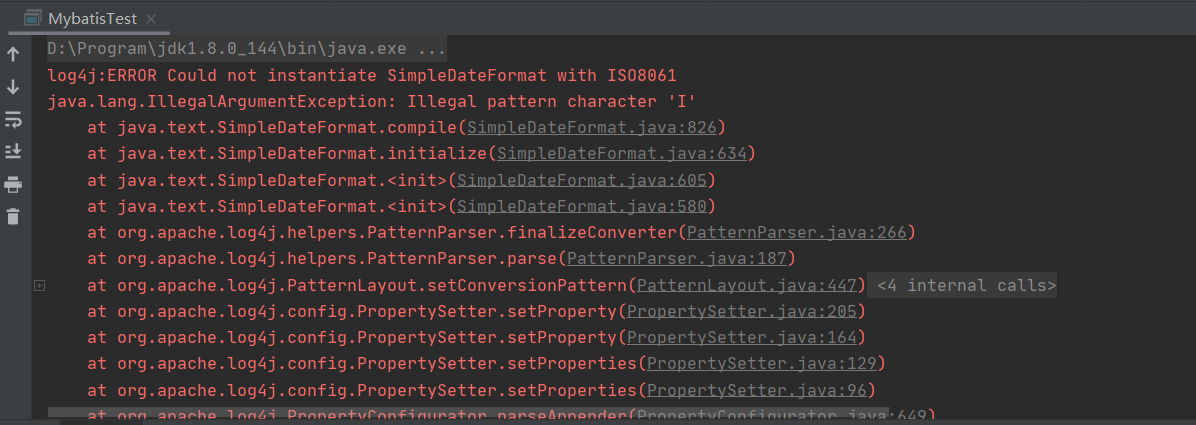1196x425 pixels.
Task: Toggle the Soft-Wrap icon
Action: tap(13, 120)
